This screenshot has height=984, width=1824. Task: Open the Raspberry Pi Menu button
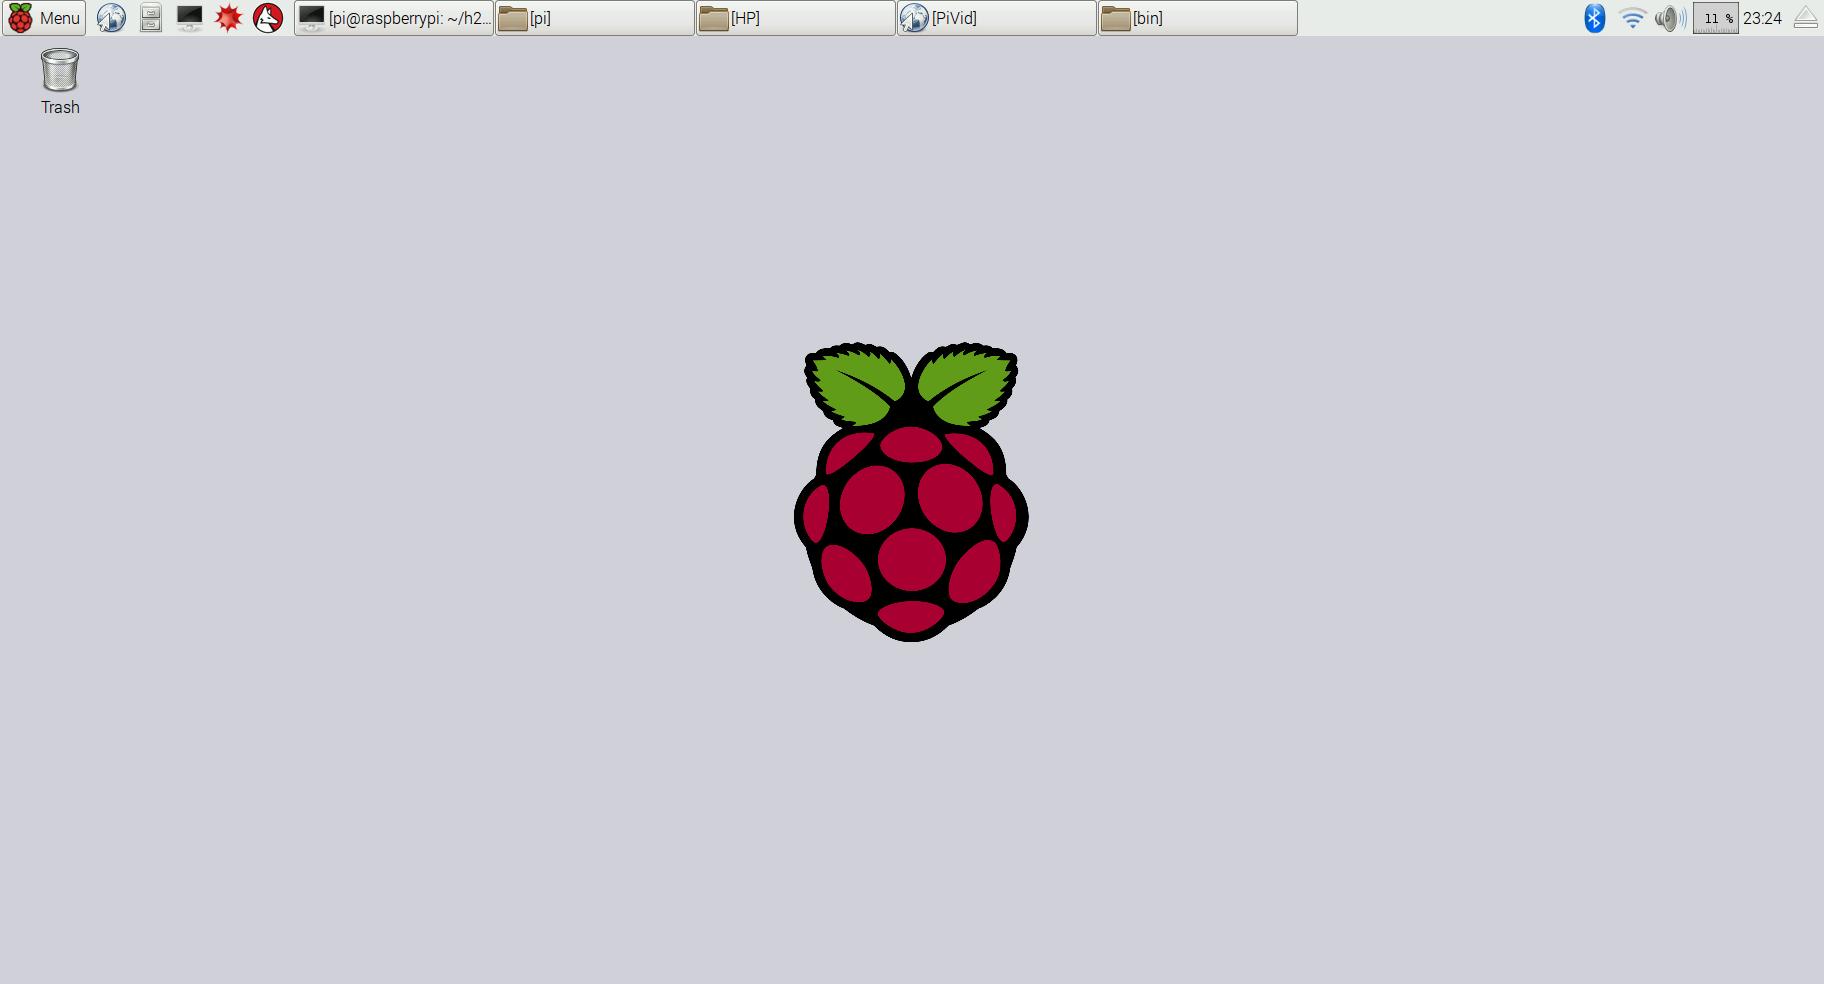click(x=44, y=18)
